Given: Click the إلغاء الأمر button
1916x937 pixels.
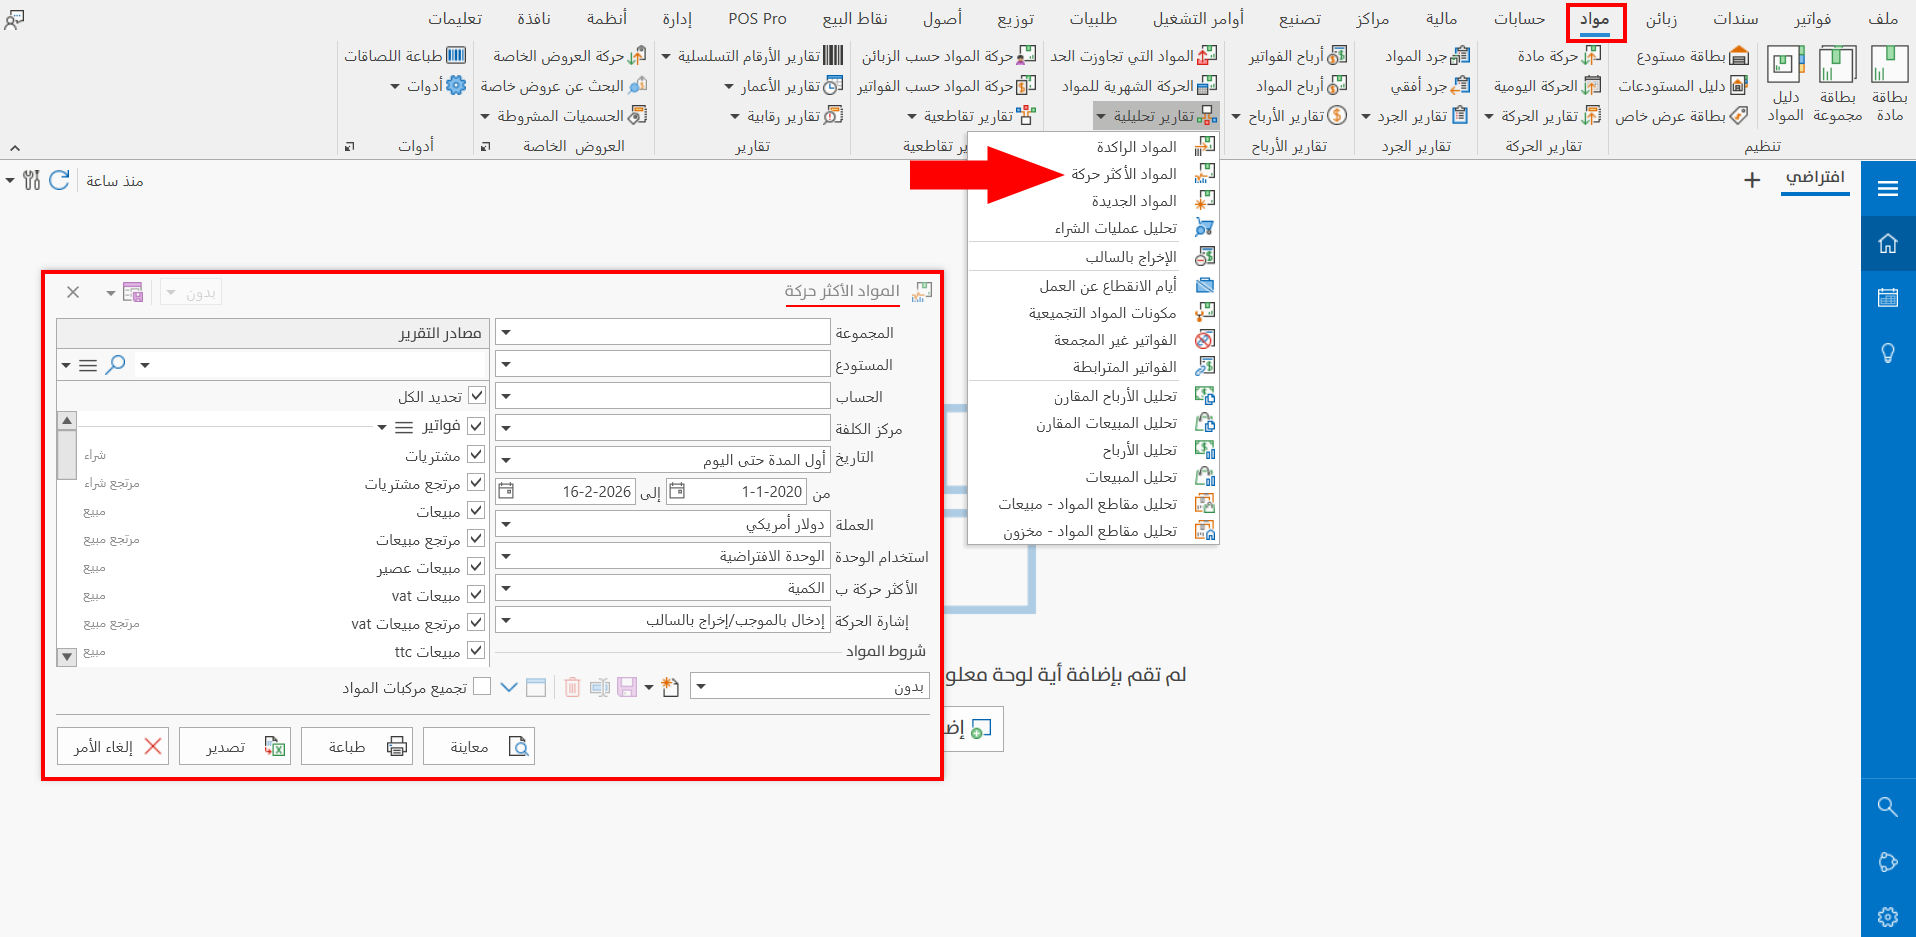Looking at the screenshot, I should point(113,745).
